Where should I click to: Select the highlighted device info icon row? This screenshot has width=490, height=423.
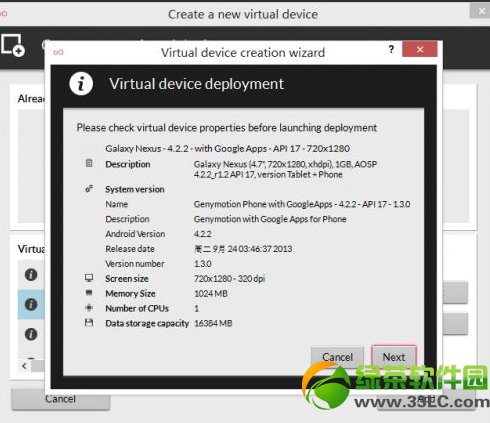tap(31, 304)
